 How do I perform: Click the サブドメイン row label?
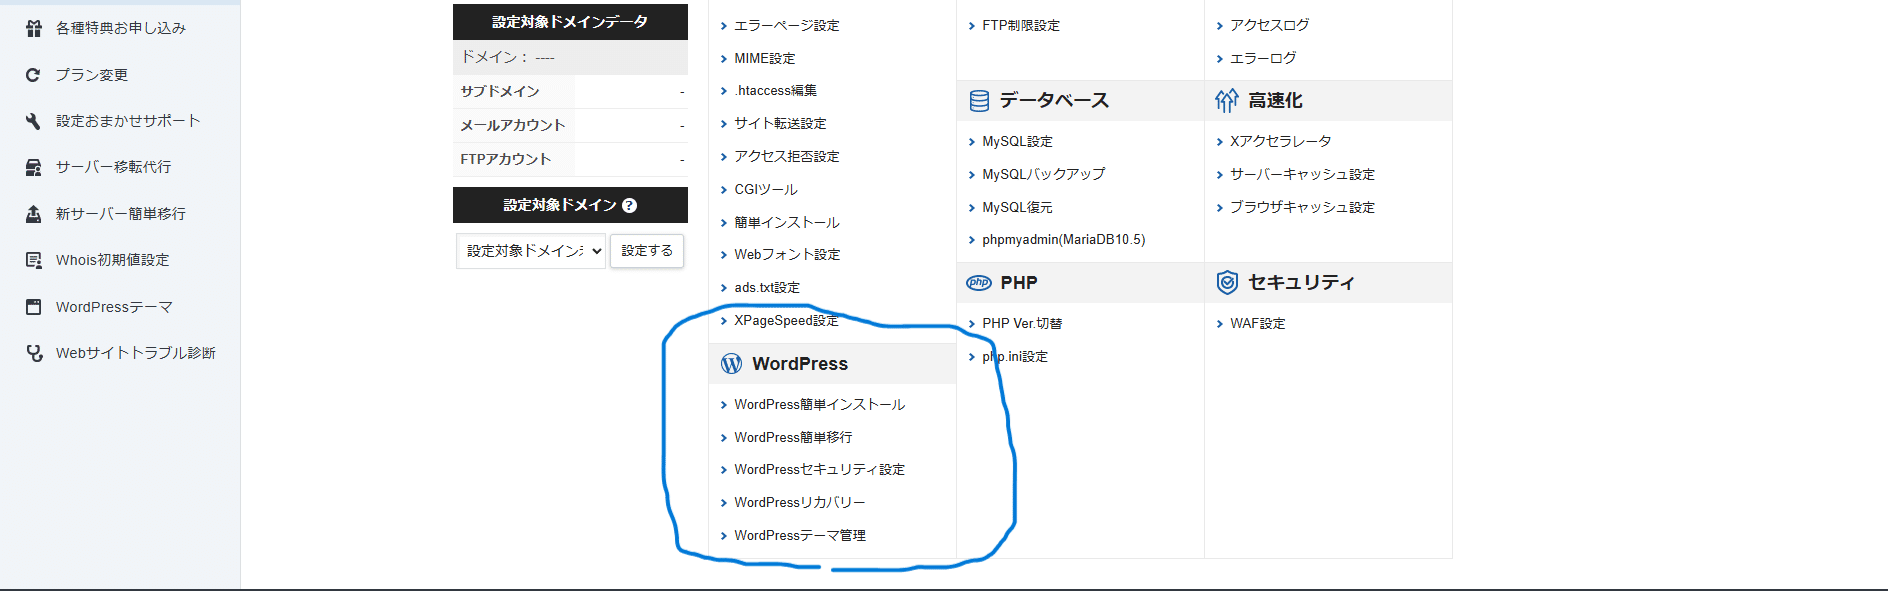(x=500, y=91)
